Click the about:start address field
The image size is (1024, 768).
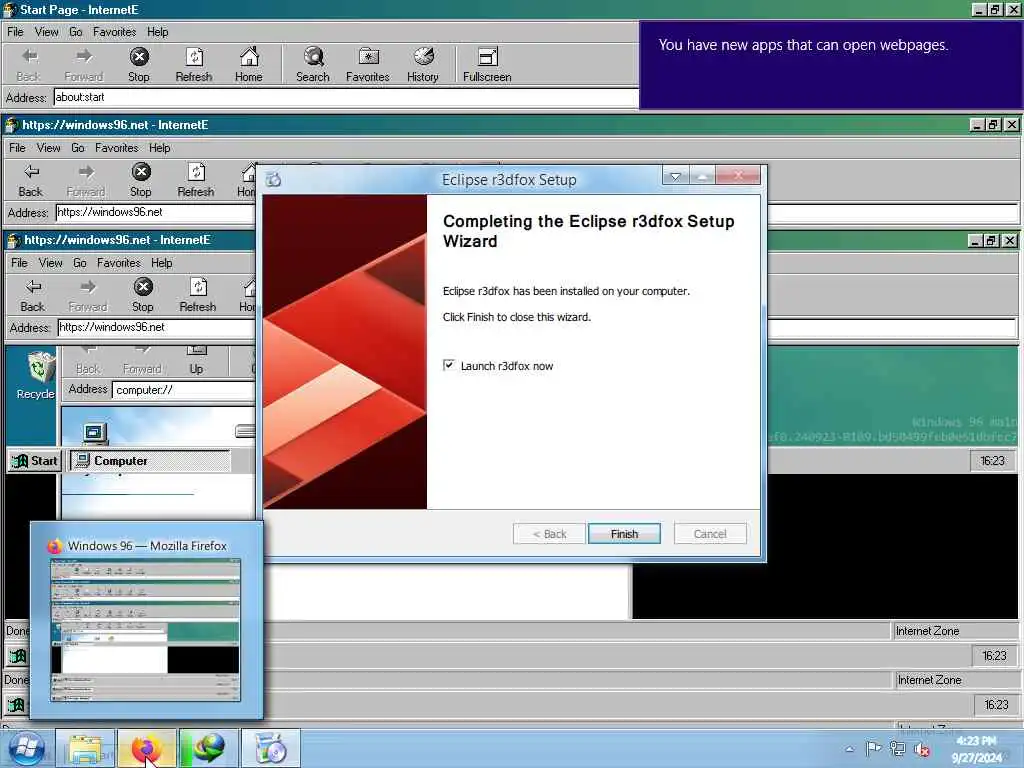[x=345, y=97]
